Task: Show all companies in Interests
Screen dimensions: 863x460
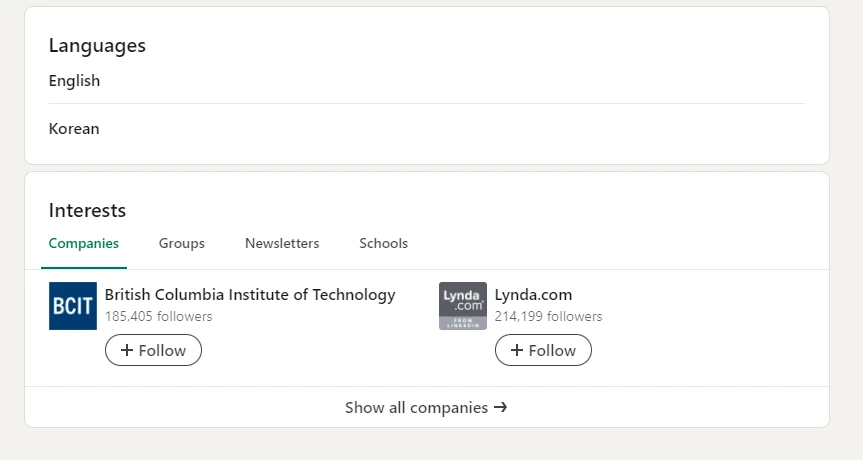Action: [426, 408]
